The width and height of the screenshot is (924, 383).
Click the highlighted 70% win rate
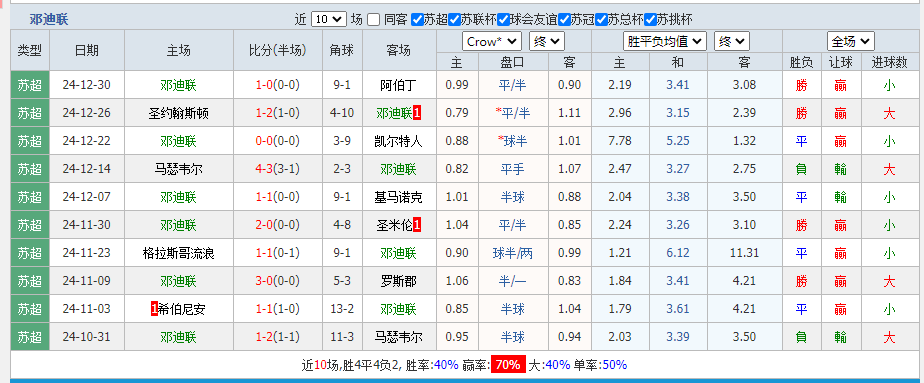coord(508,365)
